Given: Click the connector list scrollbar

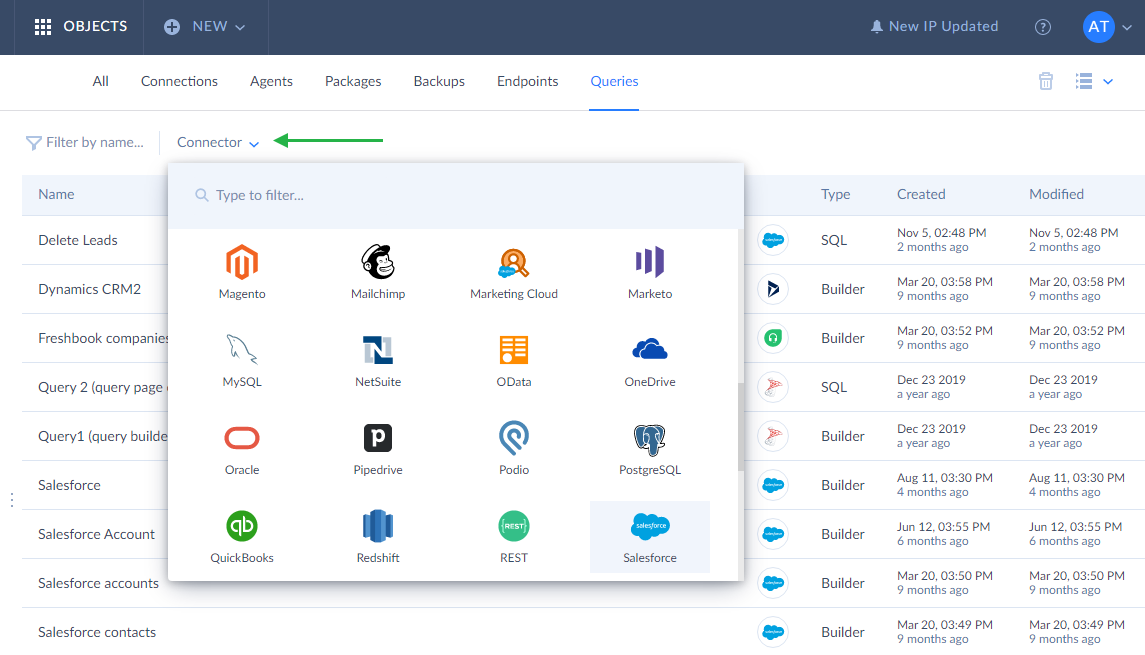Looking at the screenshot, I should [x=740, y=426].
